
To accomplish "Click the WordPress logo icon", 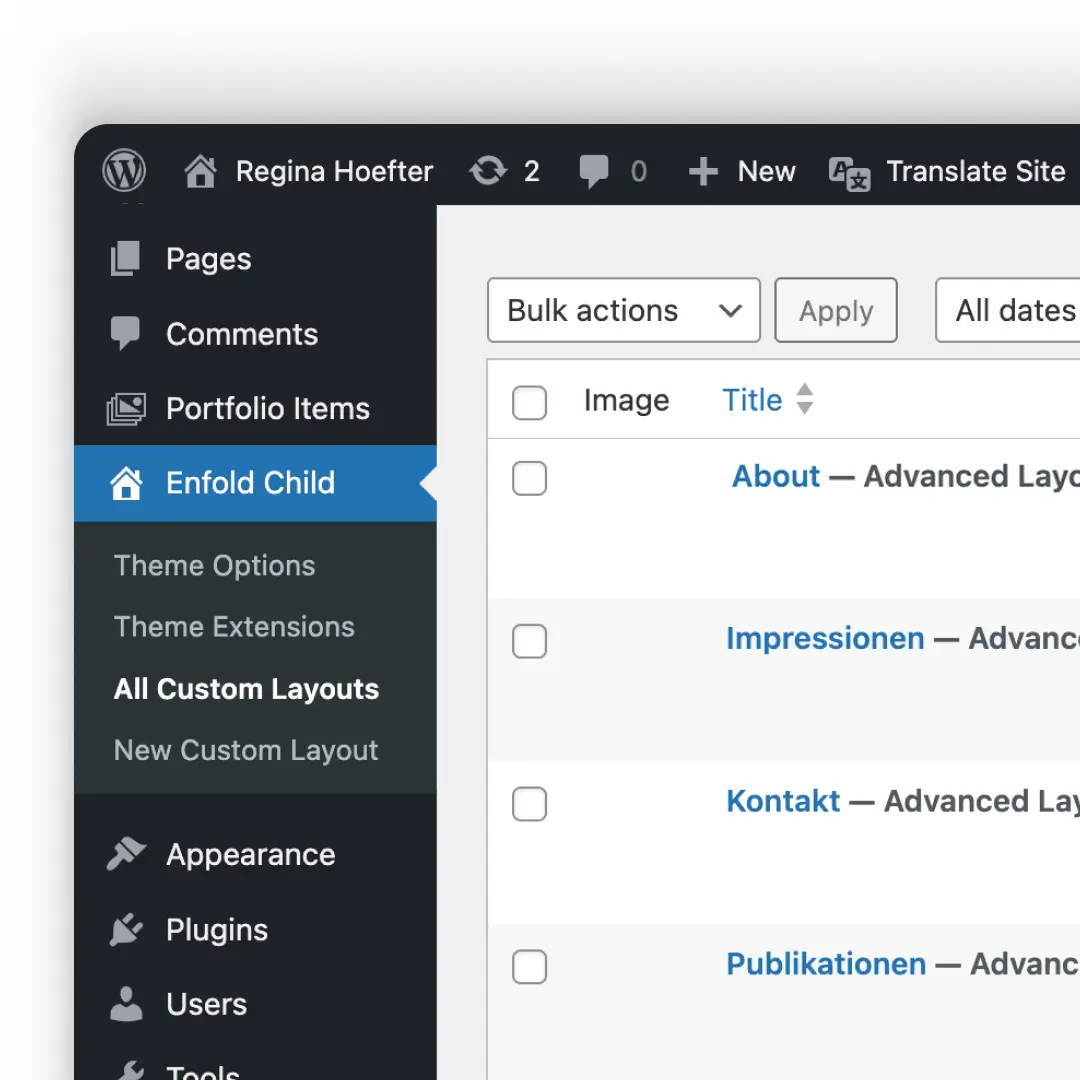I will click(125, 172).
